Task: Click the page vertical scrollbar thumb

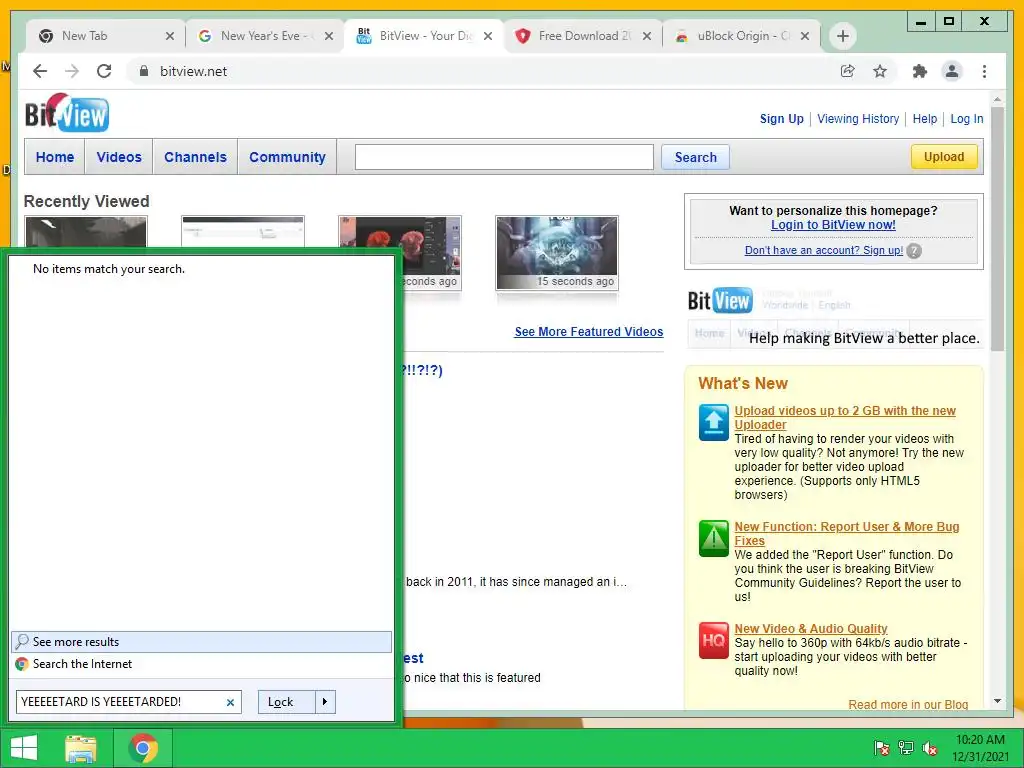Action: [x=997, y=229]
